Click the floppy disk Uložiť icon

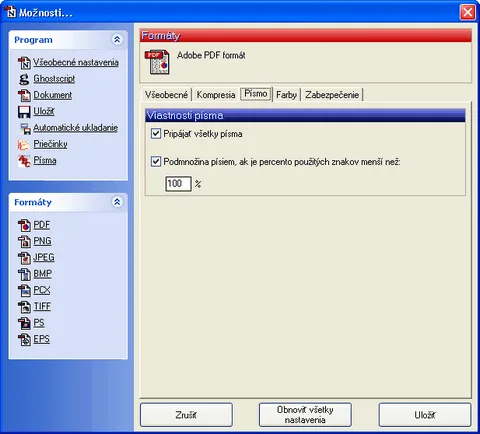click(x=24, y=112)
